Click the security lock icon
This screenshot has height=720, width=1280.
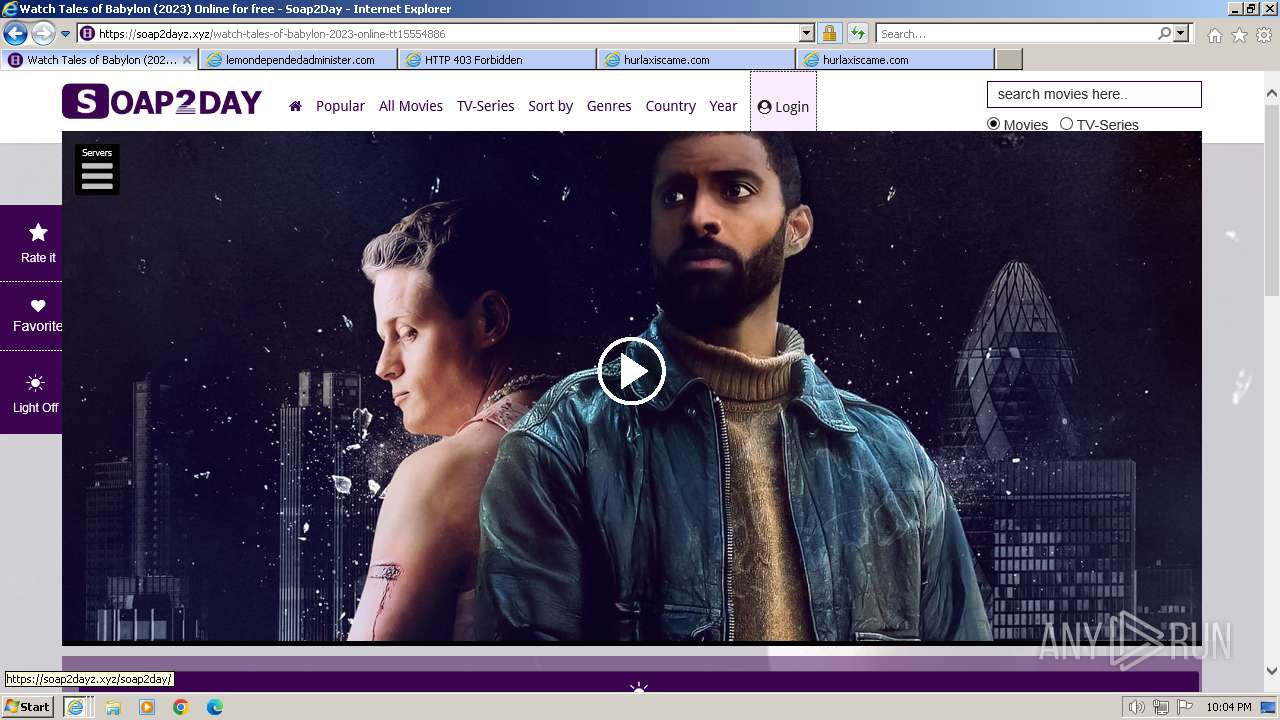829,33
